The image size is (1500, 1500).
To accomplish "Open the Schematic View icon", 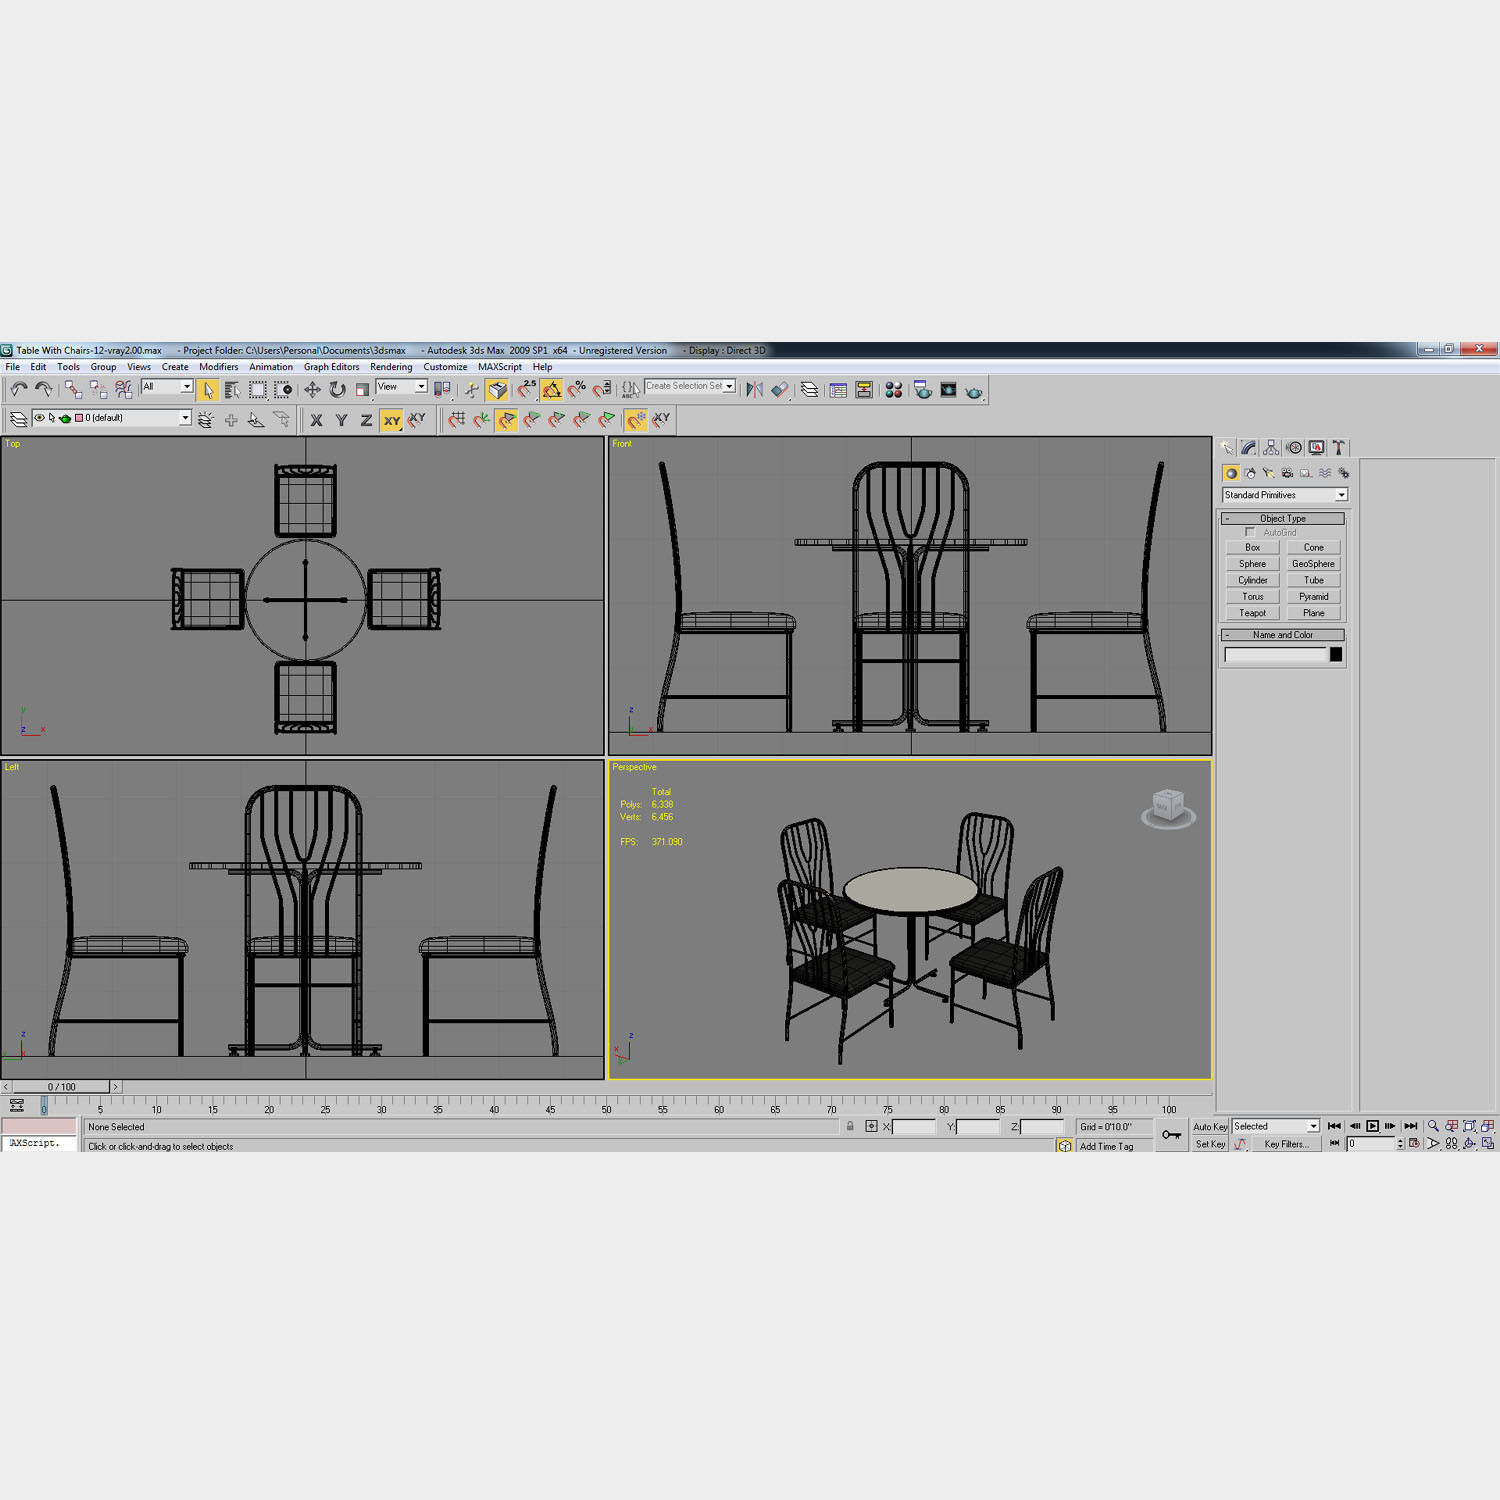I will 864,390.
